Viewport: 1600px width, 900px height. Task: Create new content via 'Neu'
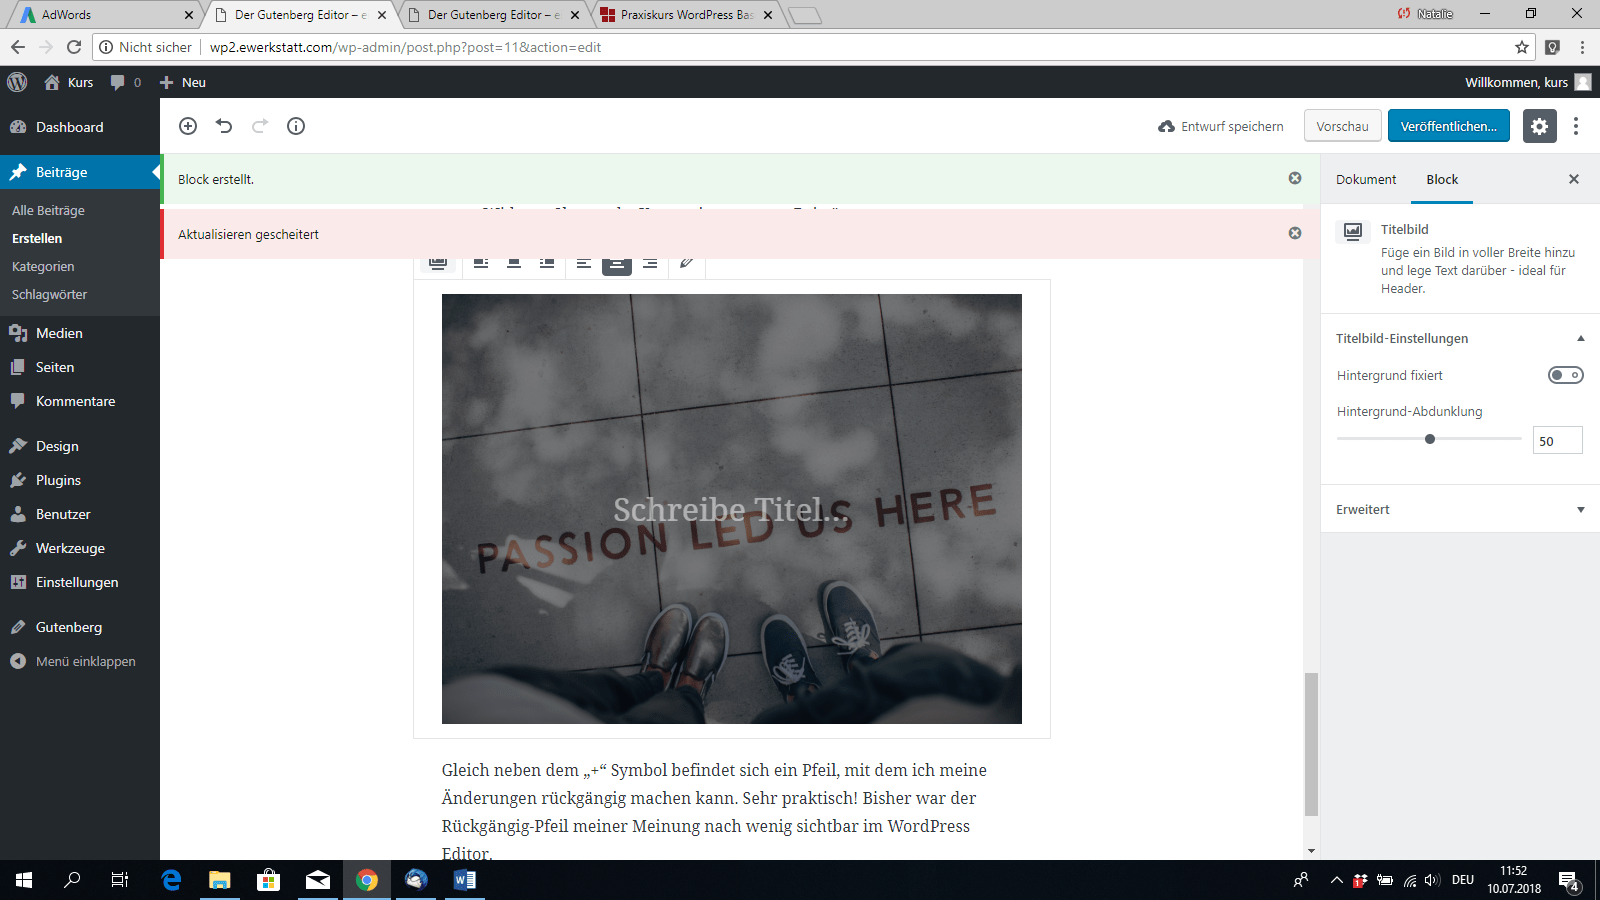click(183, 82)
